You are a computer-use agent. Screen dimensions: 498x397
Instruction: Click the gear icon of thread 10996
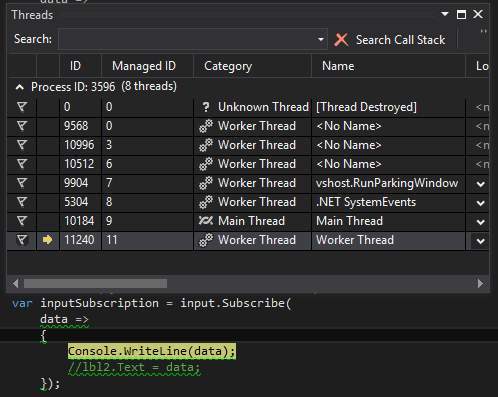click(206, 145)
